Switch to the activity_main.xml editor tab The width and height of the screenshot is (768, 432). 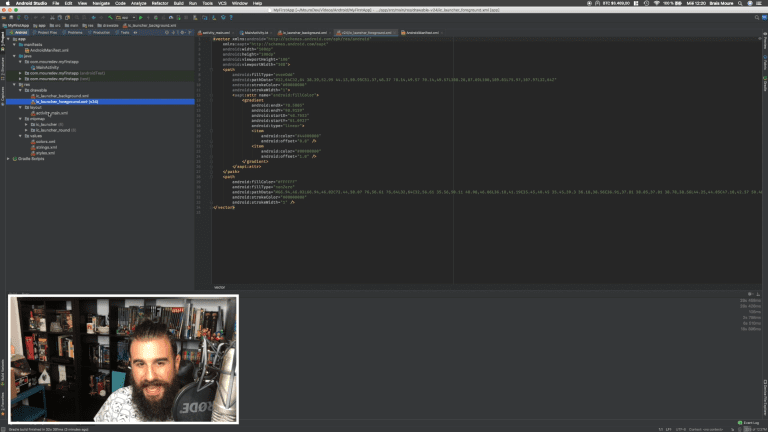point(216,33)
